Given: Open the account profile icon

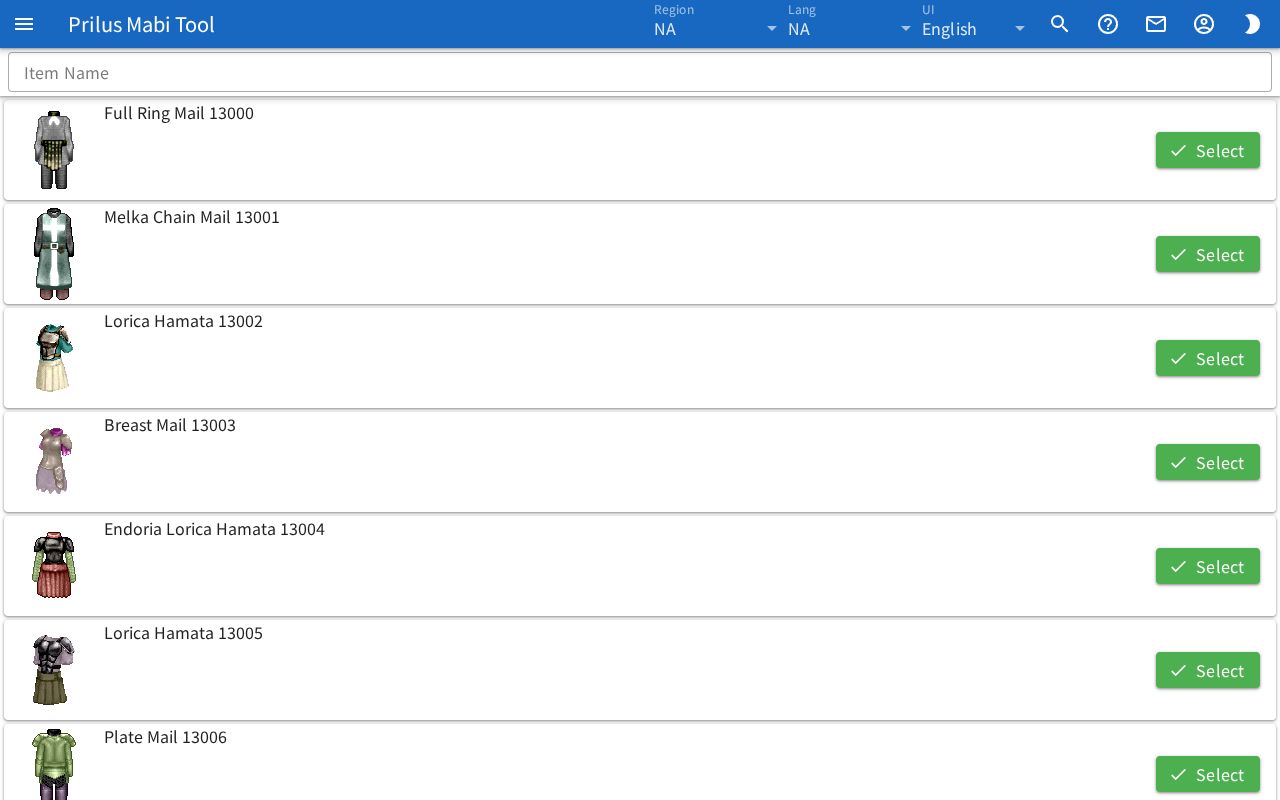Looking at the screenshot, I should point(1204,24).
